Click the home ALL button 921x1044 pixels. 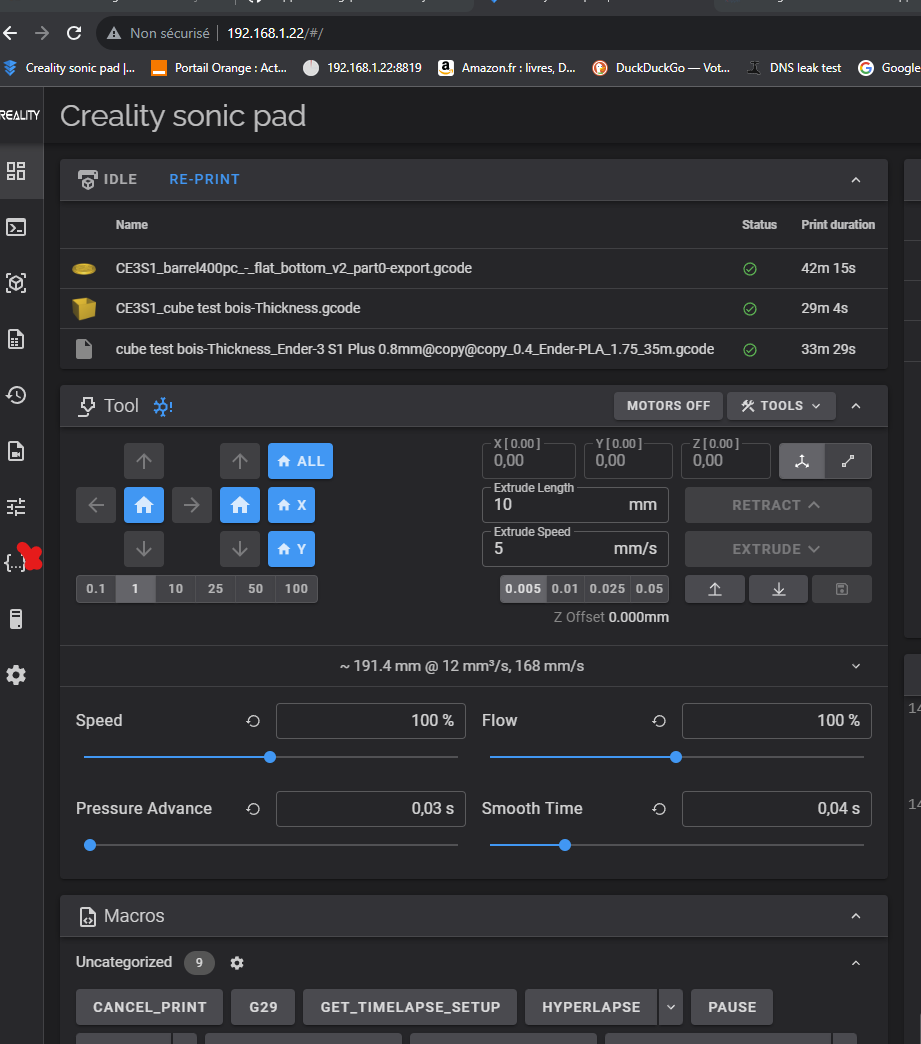pyautogui.click(x=300, y=461)
